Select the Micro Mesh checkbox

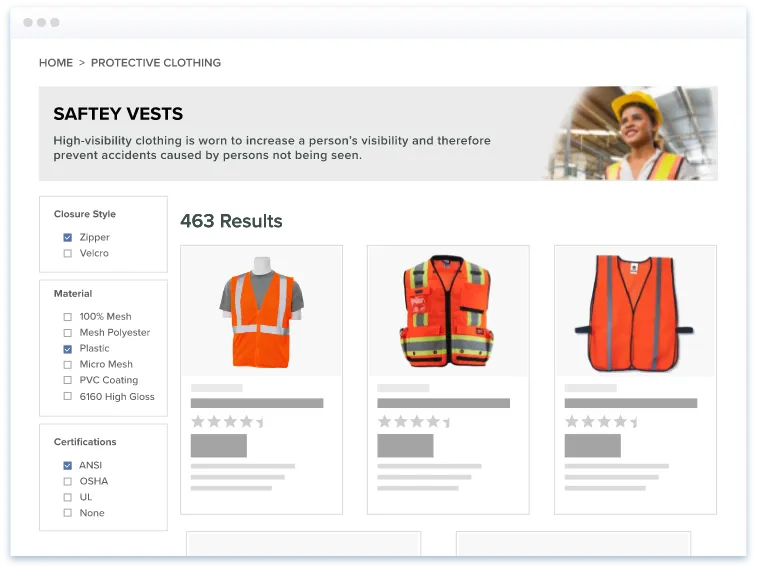tap(68, 364)
